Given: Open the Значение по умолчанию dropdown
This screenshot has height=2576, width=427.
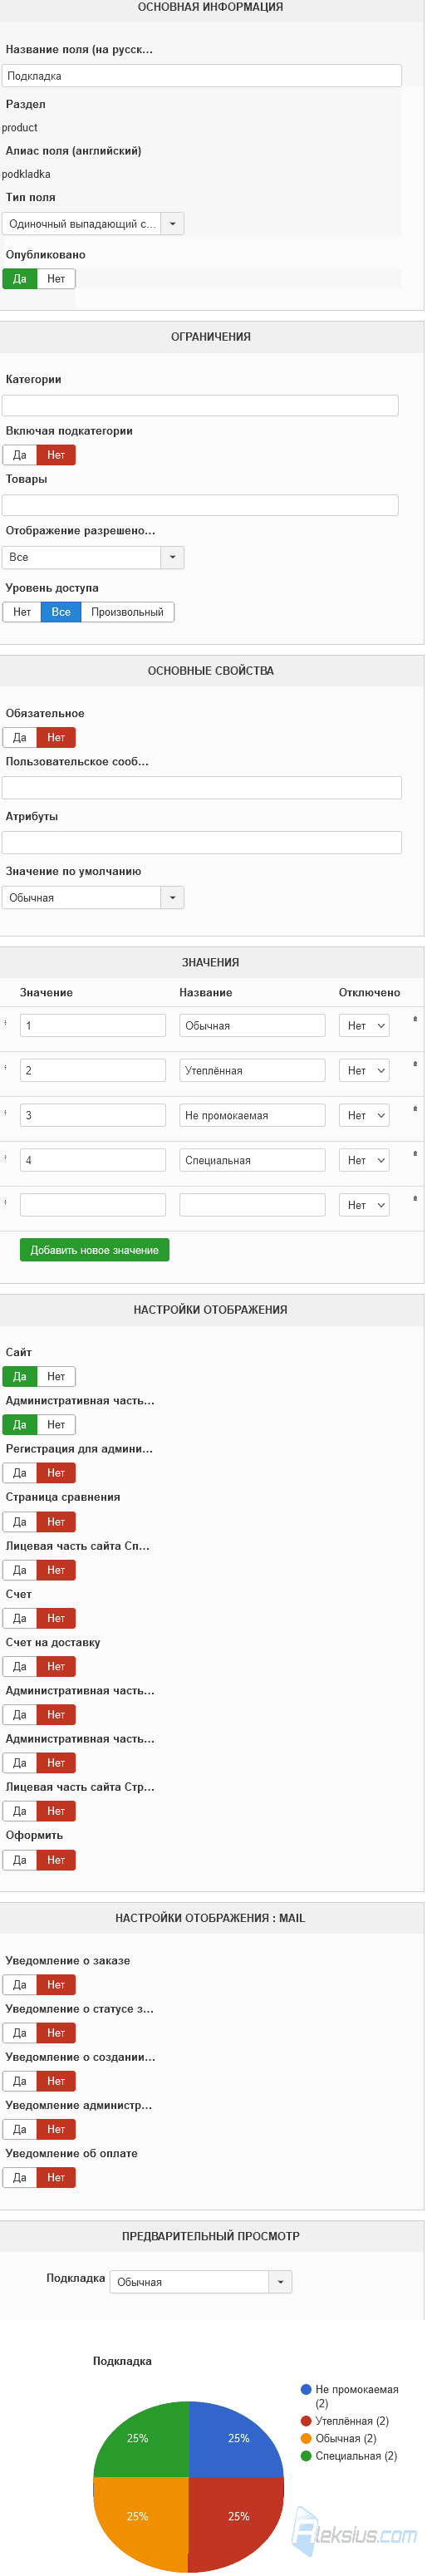Looking at the screenshot, I should (93, 898).
